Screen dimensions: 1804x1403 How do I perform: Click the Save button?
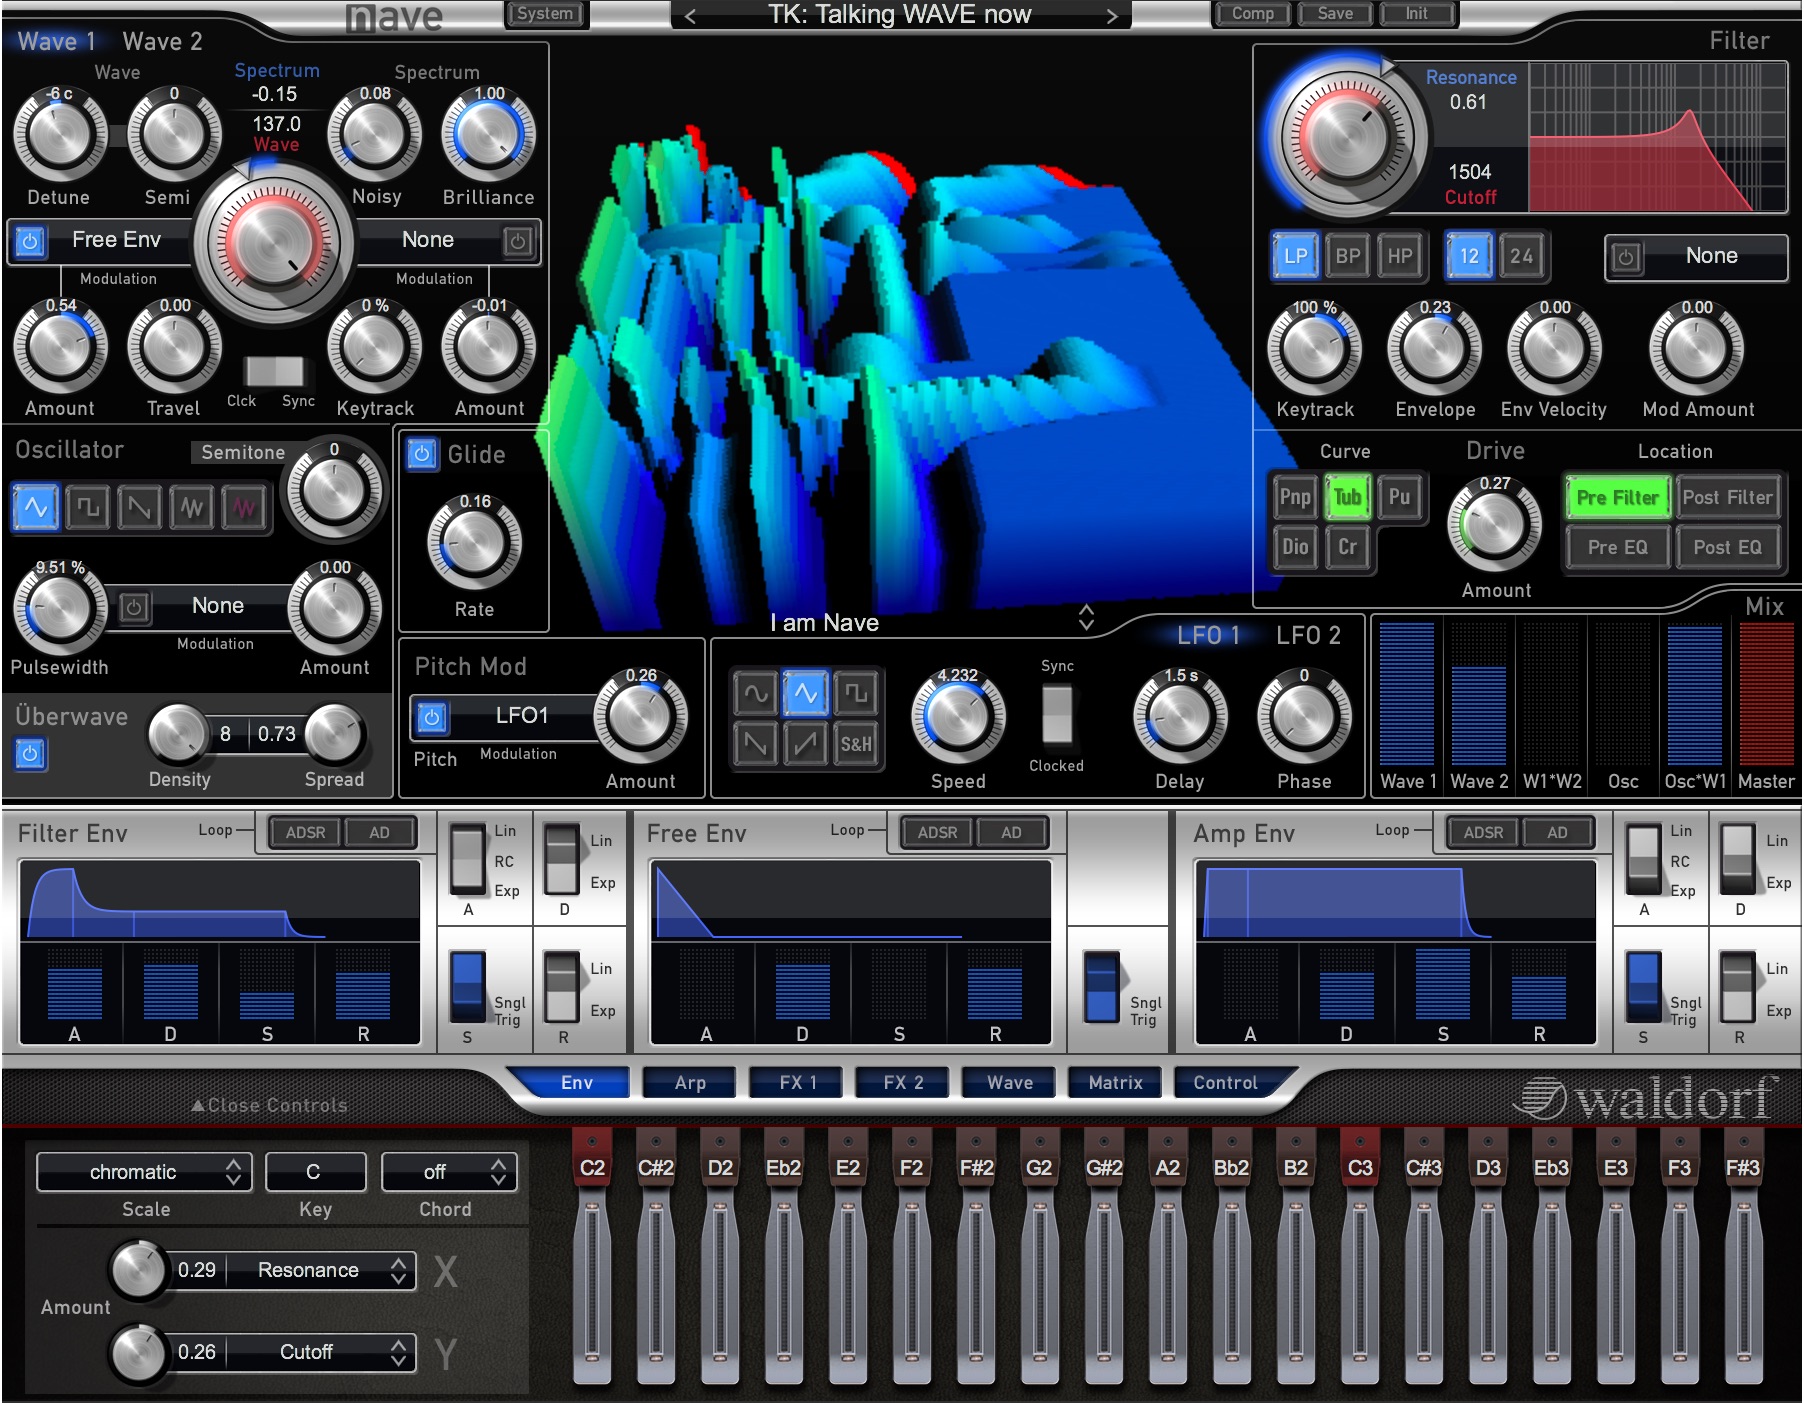click(x=1335, y=14)
